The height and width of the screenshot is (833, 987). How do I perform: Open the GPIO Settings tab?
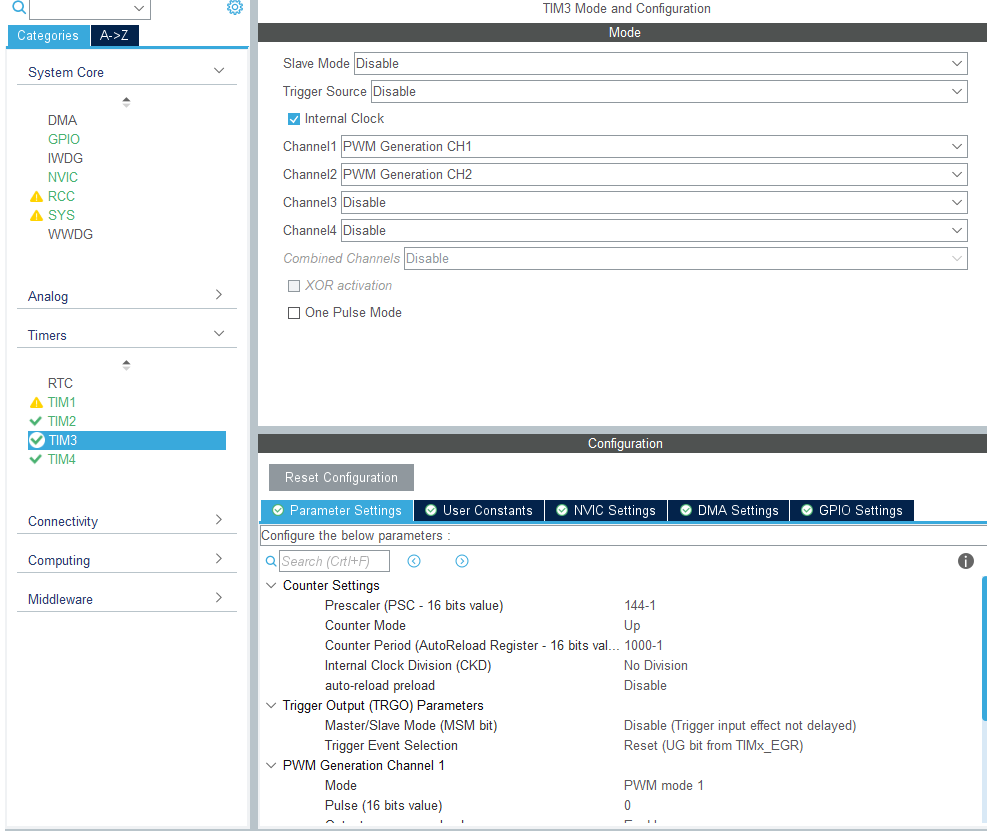pyautogui.click(x=852, y=511)
